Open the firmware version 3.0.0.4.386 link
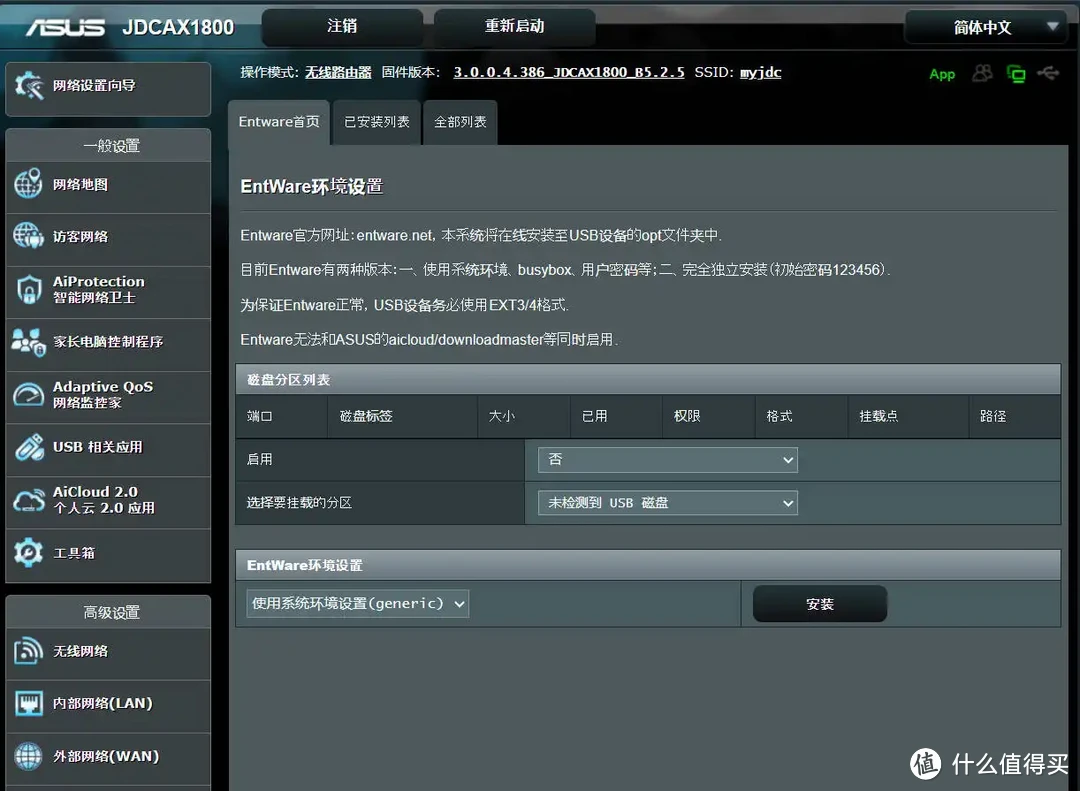 [569, 72]
